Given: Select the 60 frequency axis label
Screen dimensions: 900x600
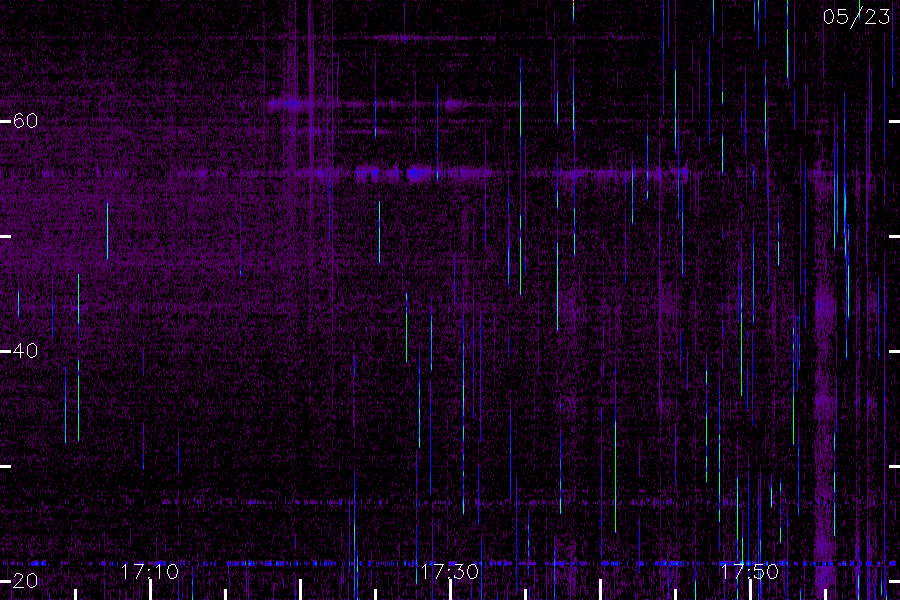Looking at the screenshot, I should click(x=25, y=121).
